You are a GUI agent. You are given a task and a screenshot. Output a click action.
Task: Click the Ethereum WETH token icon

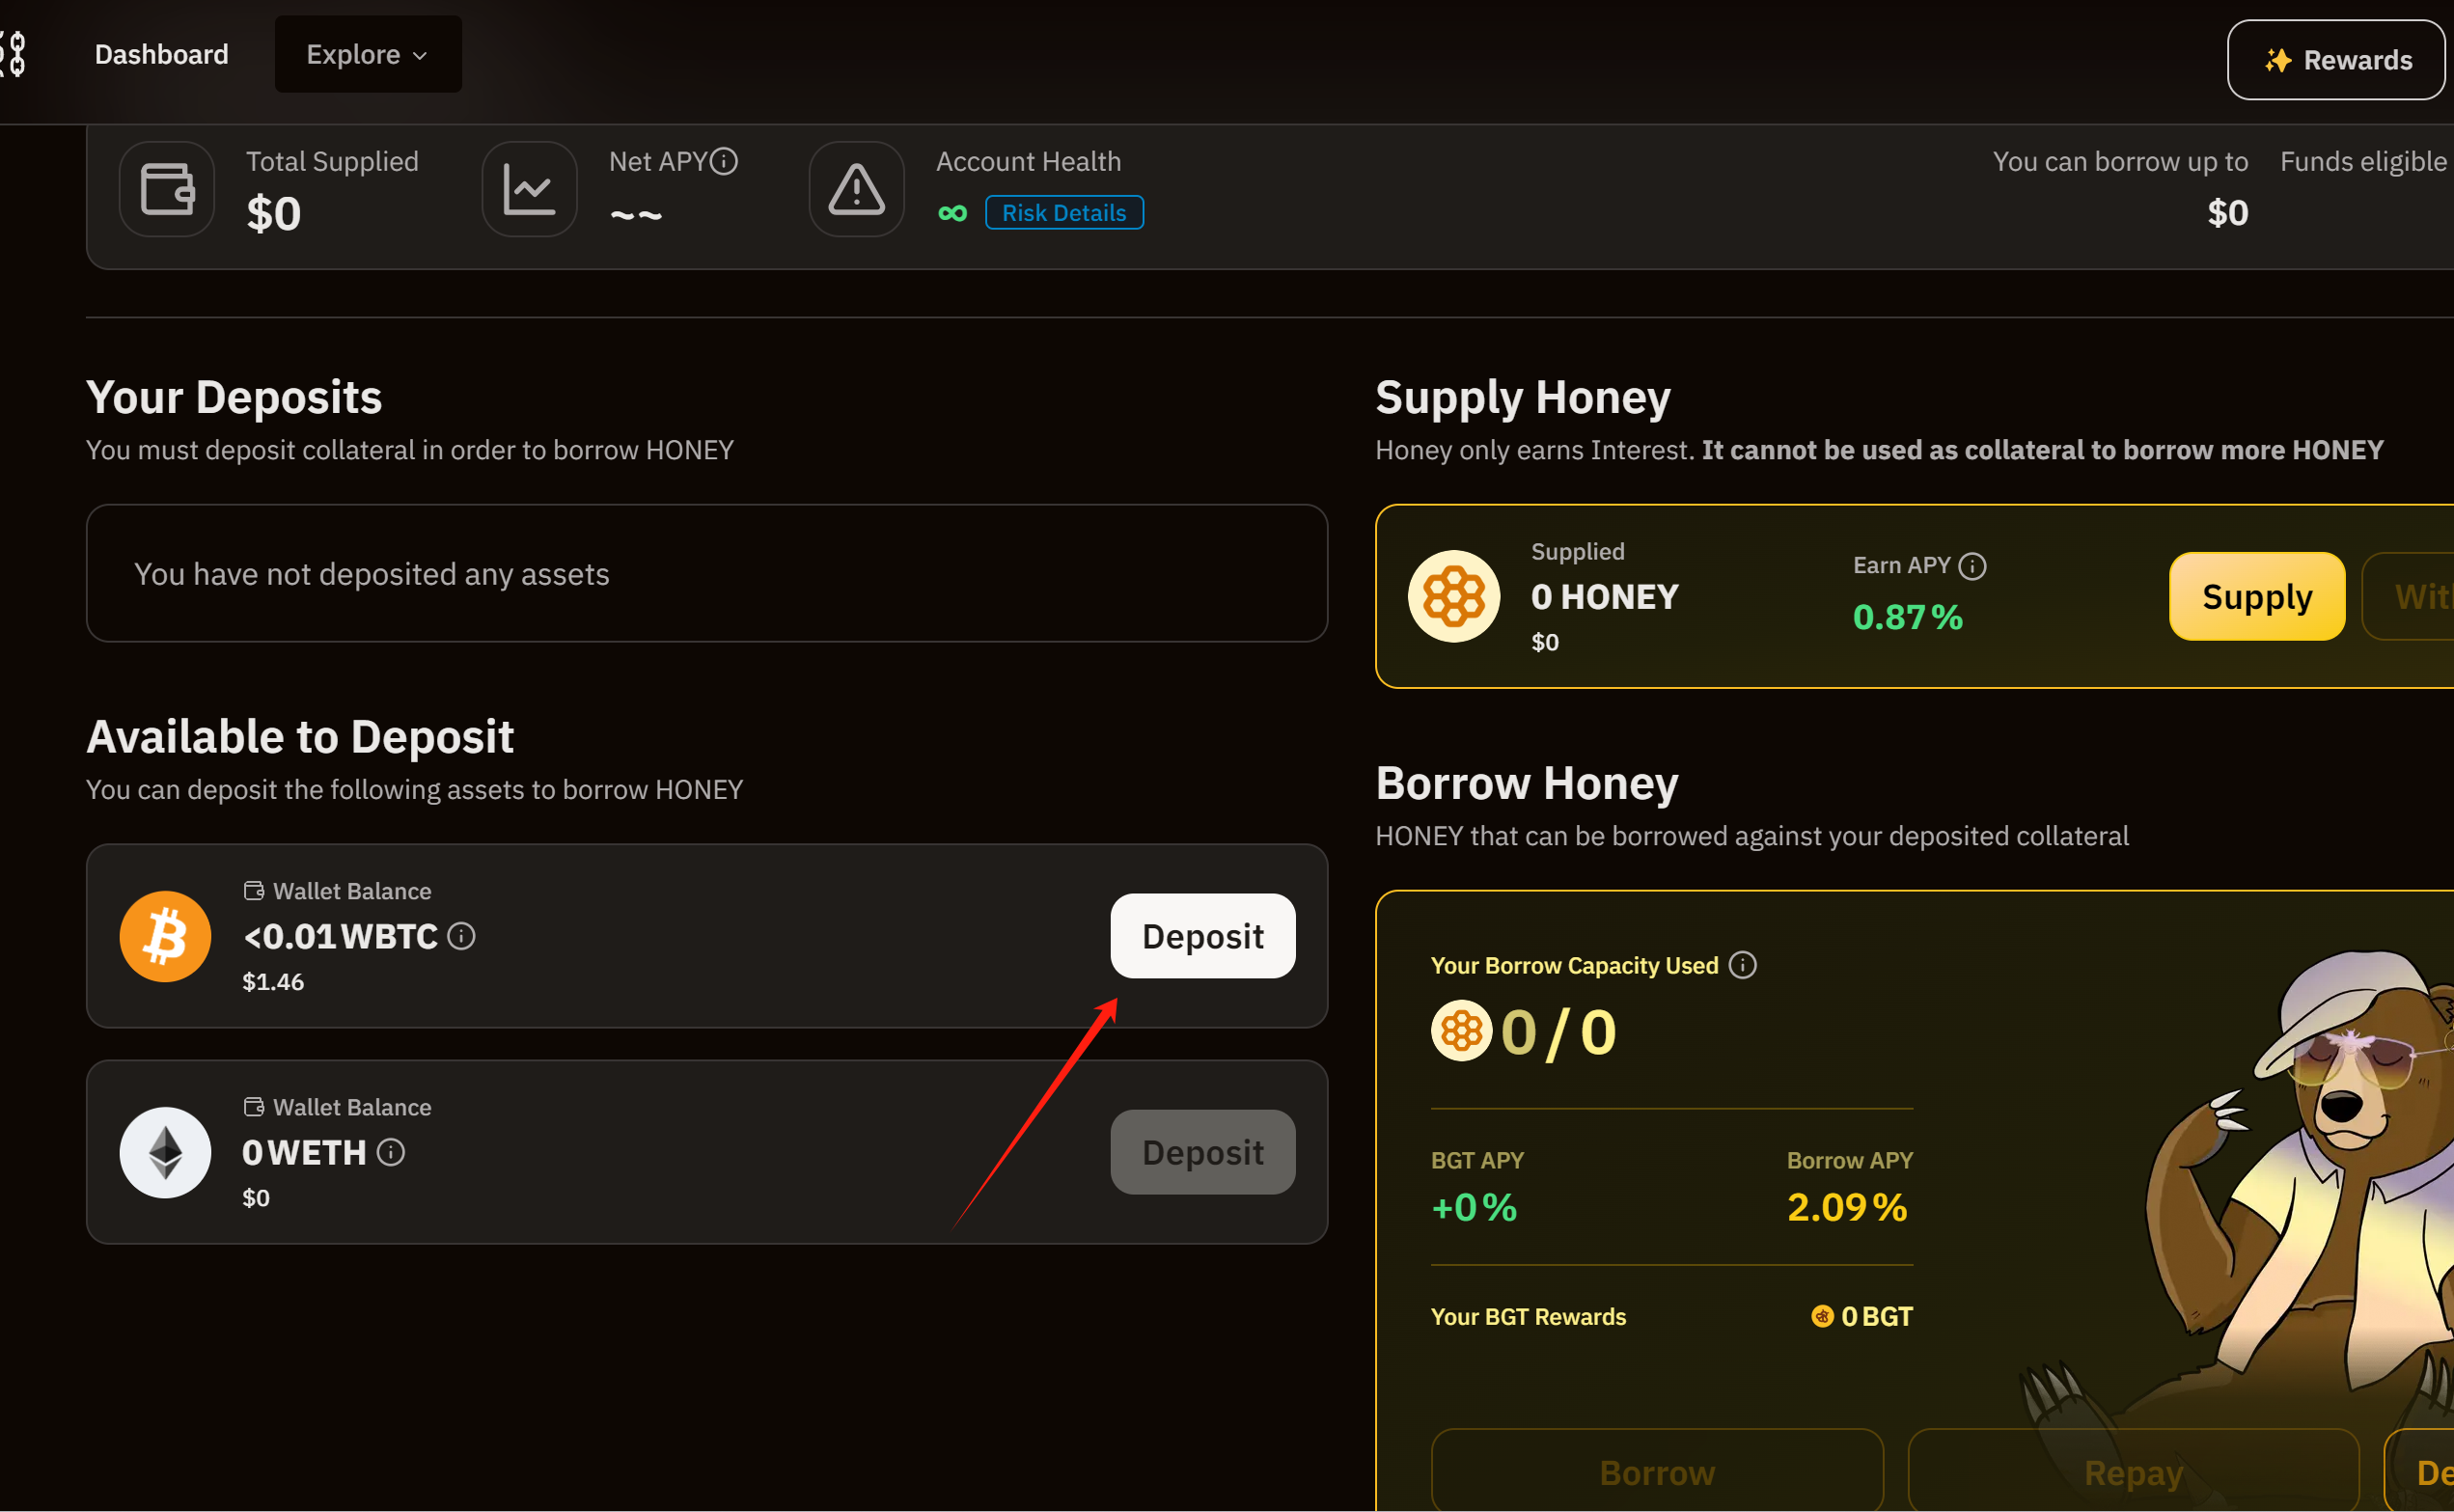click(x=166, y=1152)
